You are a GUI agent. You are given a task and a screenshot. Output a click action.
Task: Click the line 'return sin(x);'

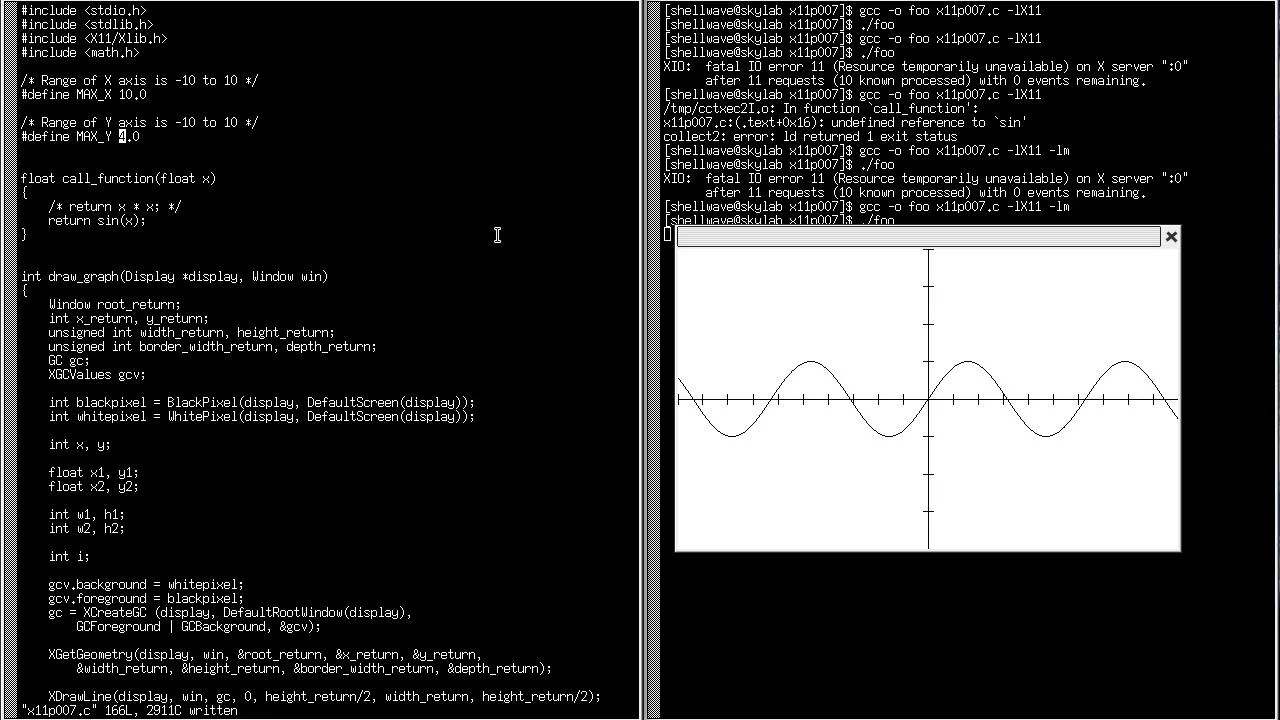(97, 221)
